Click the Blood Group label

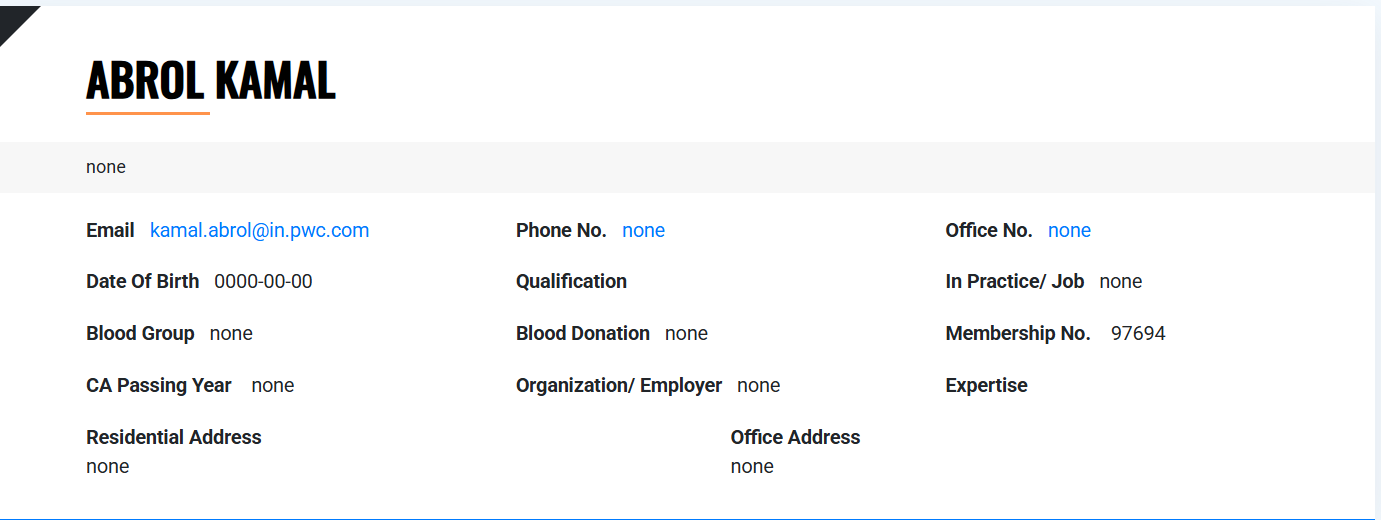pyautogui.click(x=140, y=334)
